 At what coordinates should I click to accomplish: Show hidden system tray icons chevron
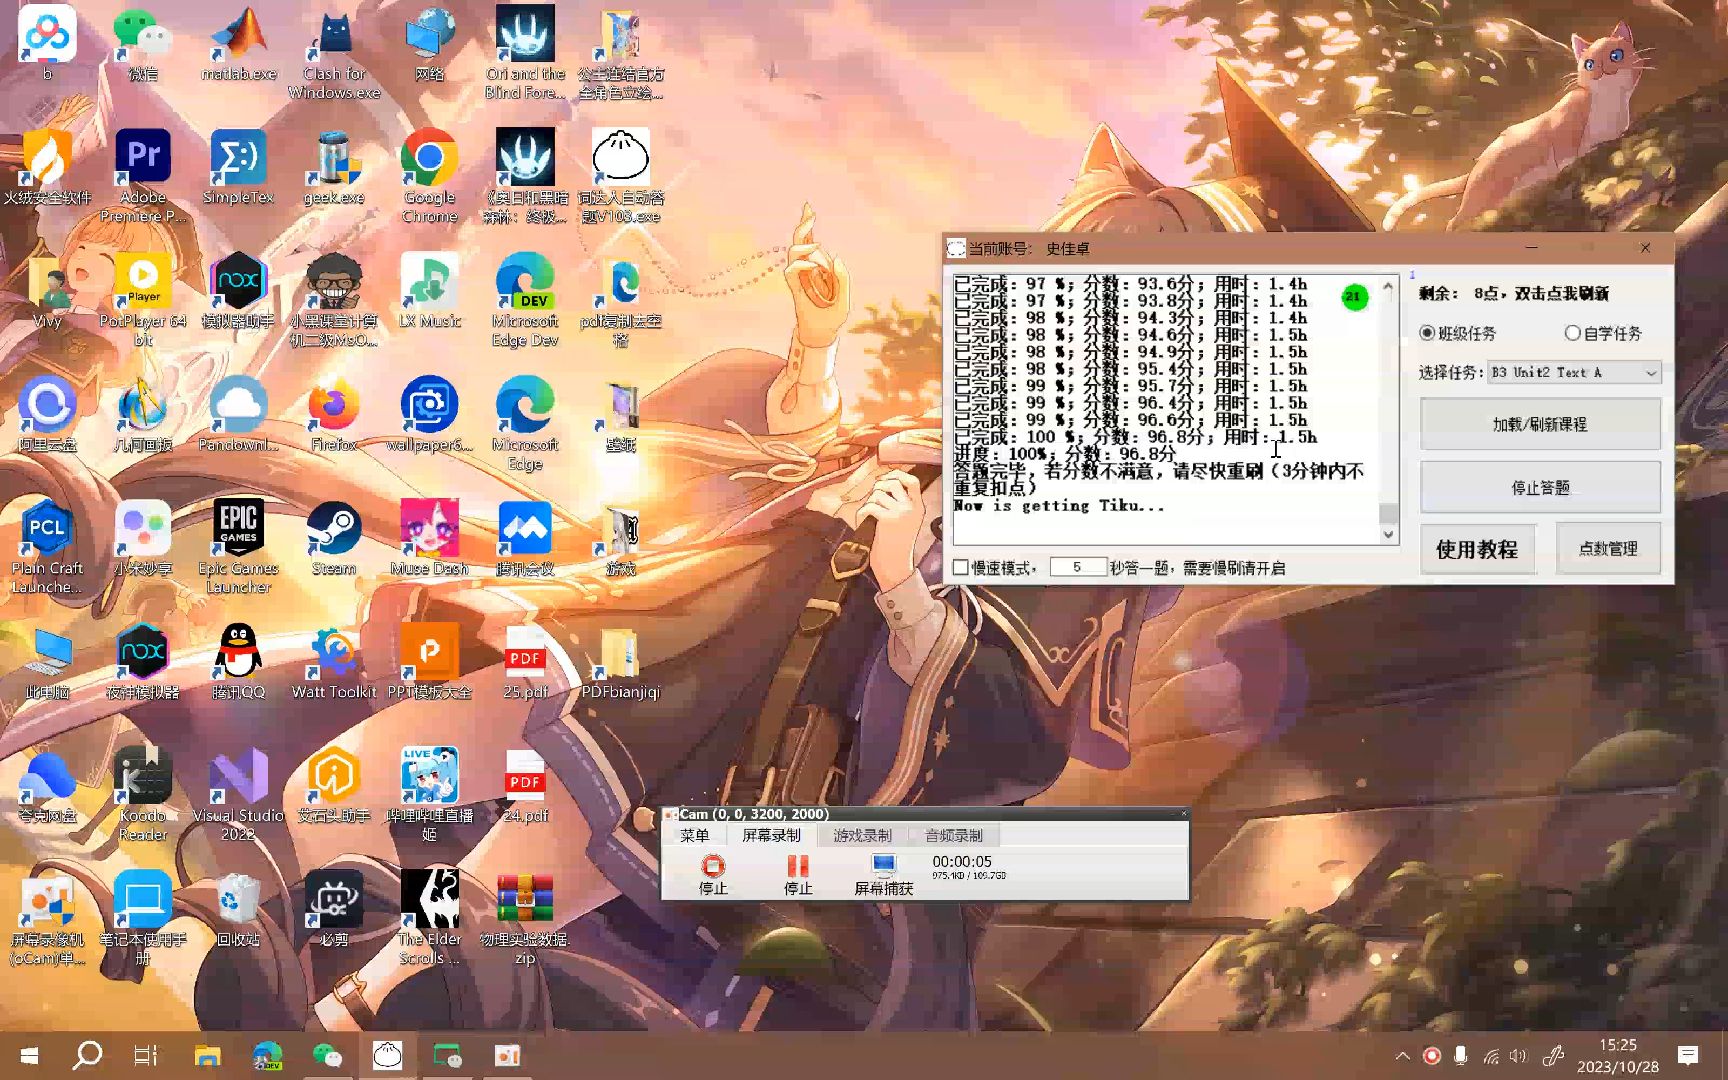pyautogui.click(x=1402, y=1056)
